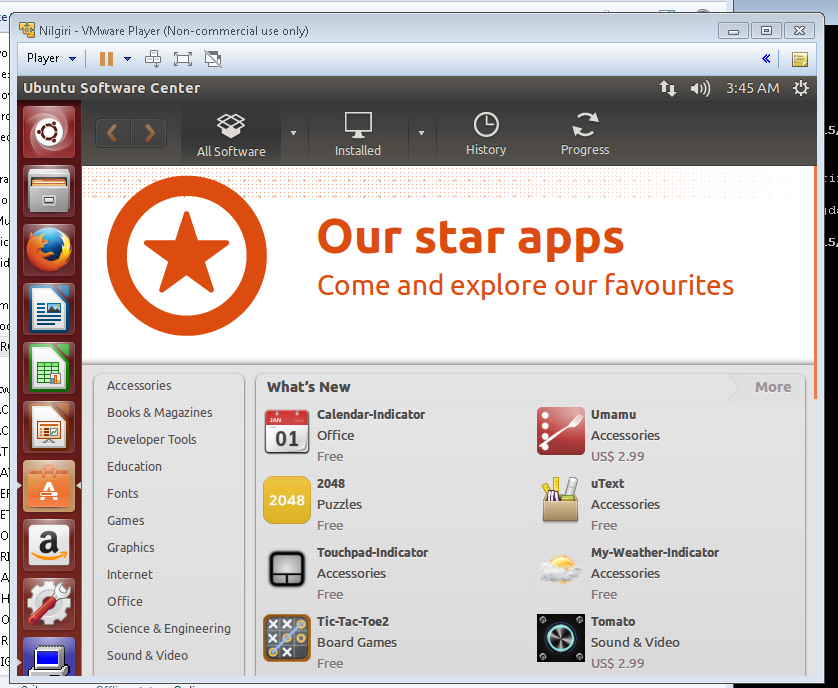838x688 pixels.
Task: Select the Fonts category
Action: [x=122, y=493]
